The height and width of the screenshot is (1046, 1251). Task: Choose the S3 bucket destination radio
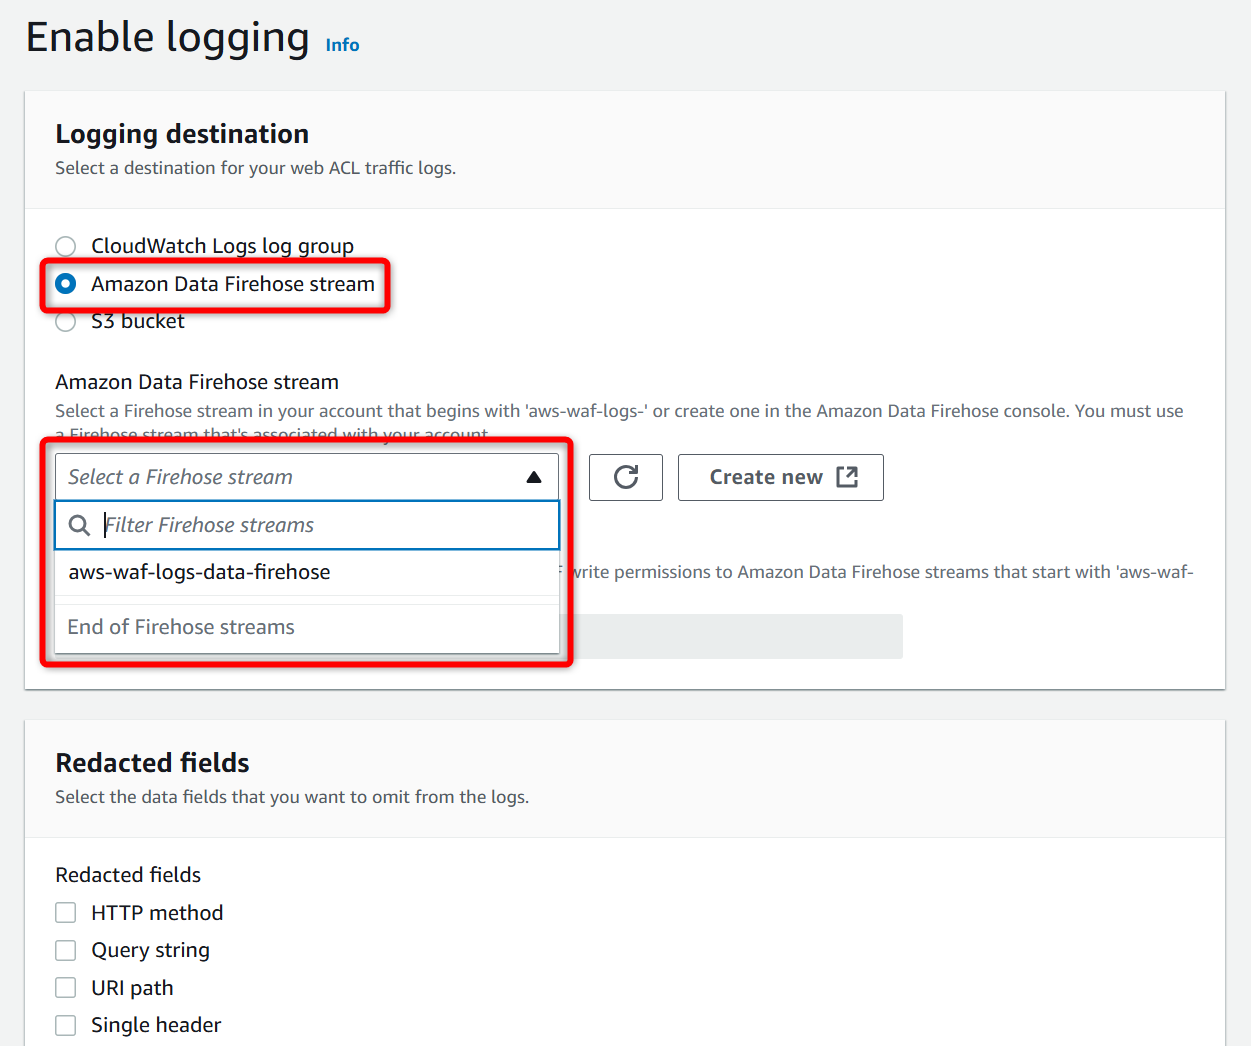click(66, 322)
